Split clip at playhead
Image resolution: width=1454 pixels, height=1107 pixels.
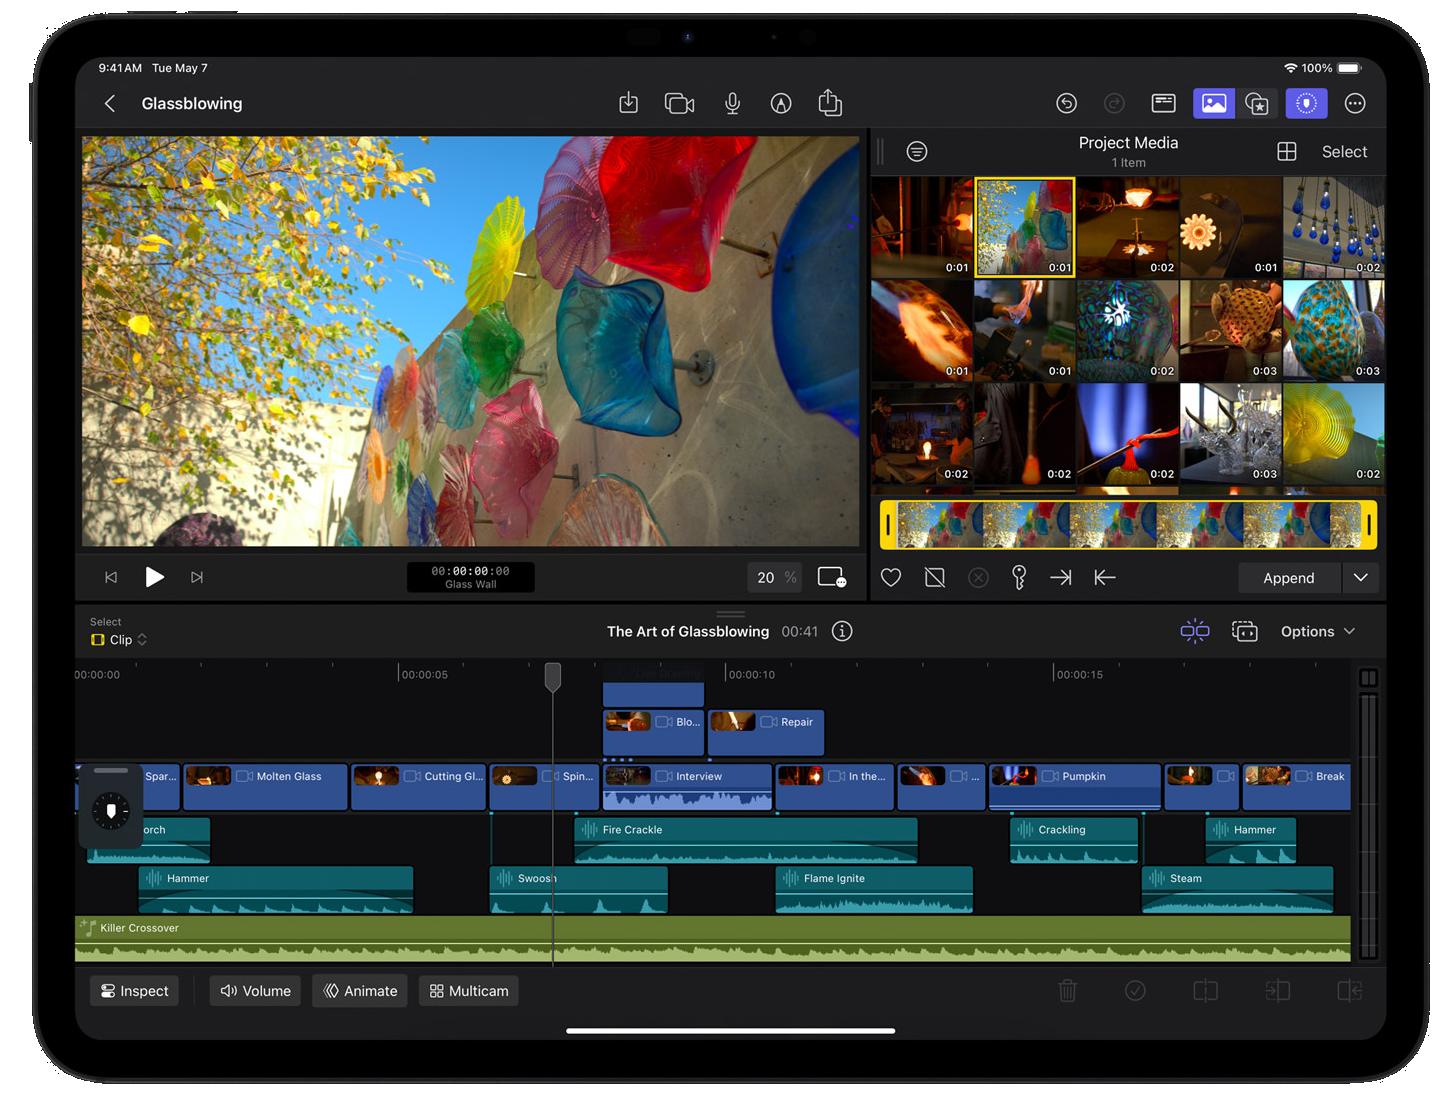tap(1205, 990)
